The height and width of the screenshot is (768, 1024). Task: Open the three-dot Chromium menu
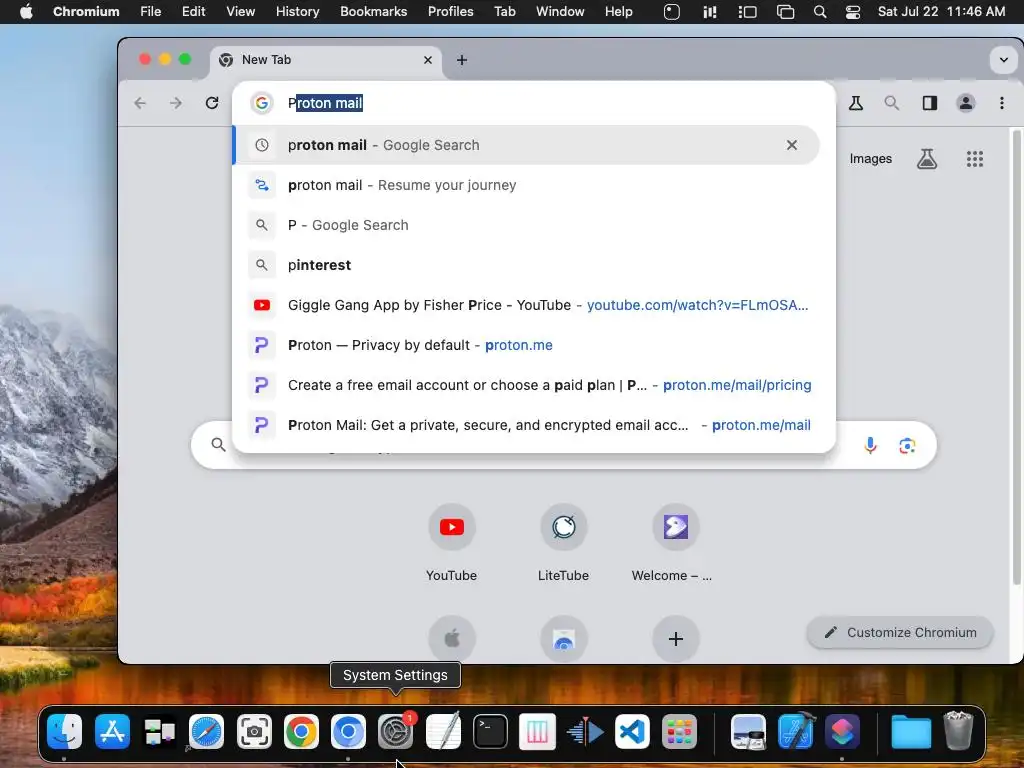coord(1002,103)
